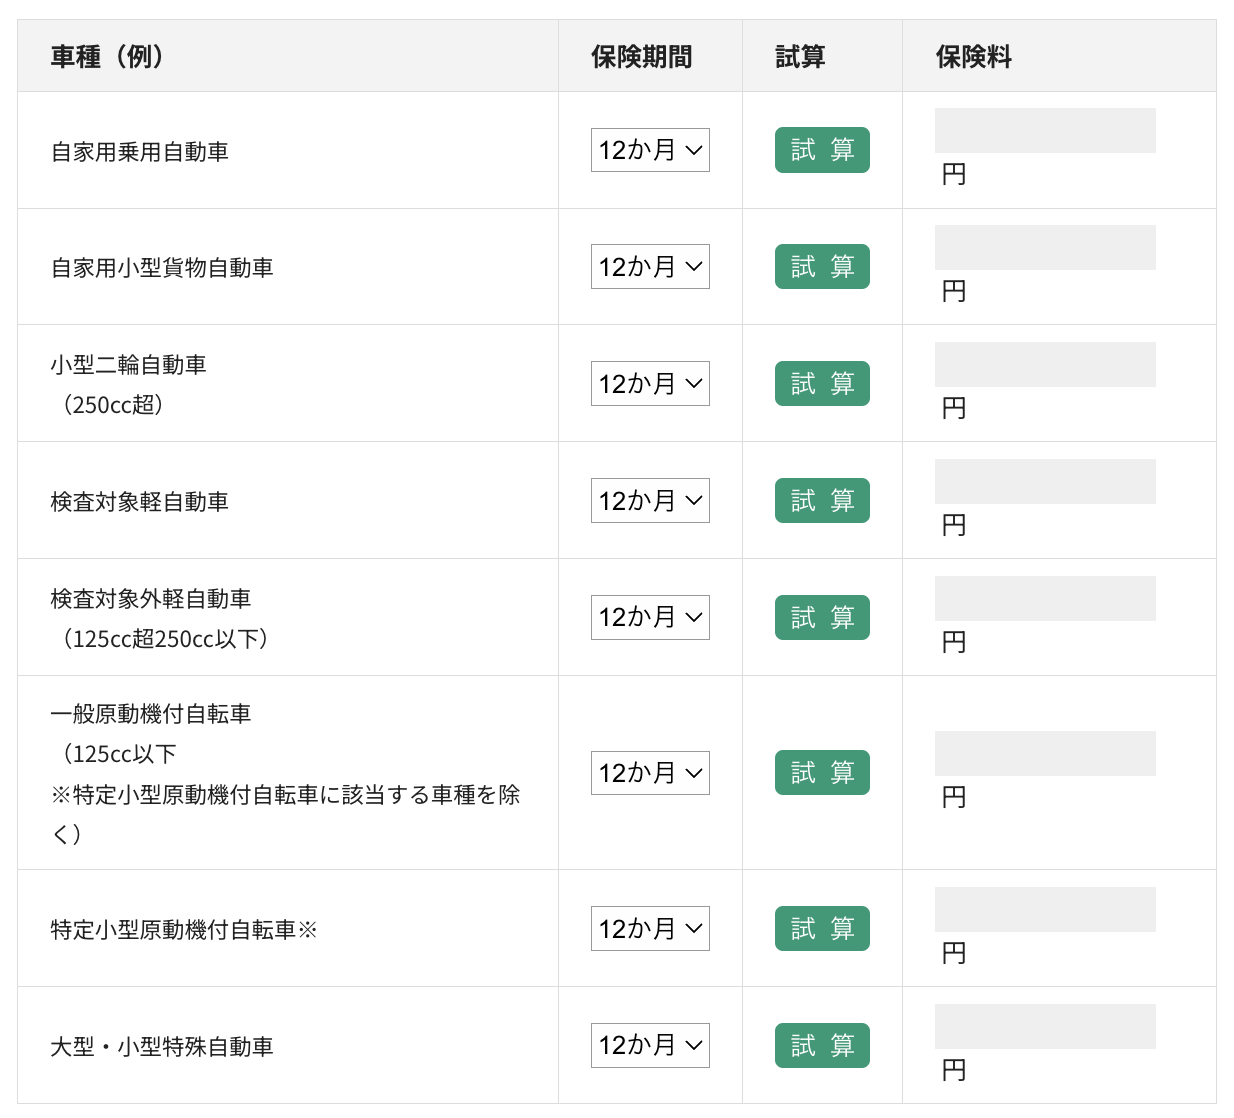Calculate premium for 検査対象軽自動車
This screenshot has width=1234, height=1118.
822,501
